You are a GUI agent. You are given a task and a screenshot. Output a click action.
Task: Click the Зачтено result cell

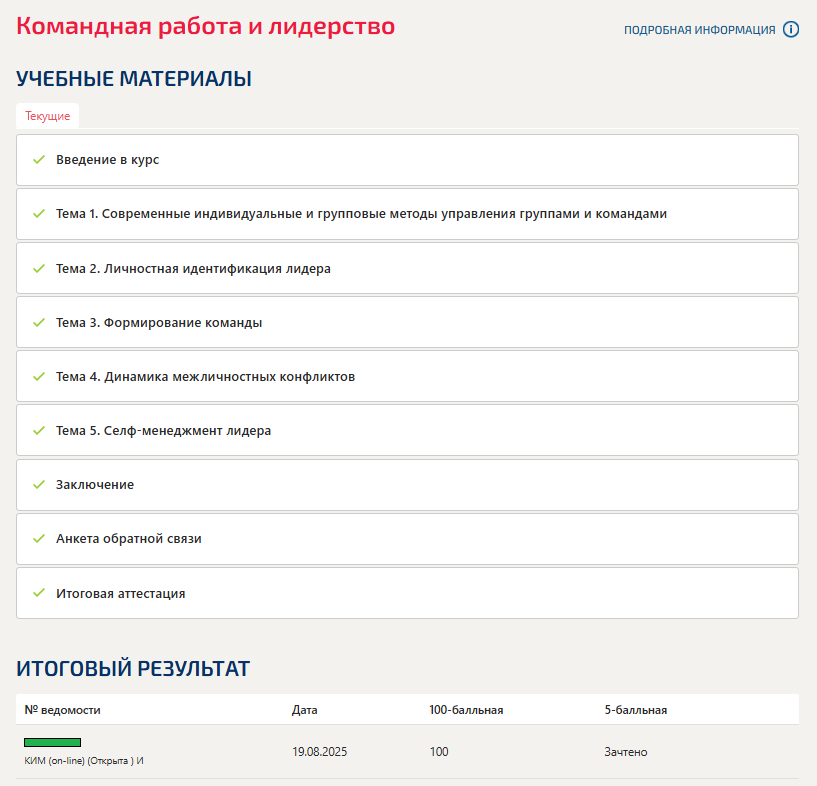coord(626,752)
